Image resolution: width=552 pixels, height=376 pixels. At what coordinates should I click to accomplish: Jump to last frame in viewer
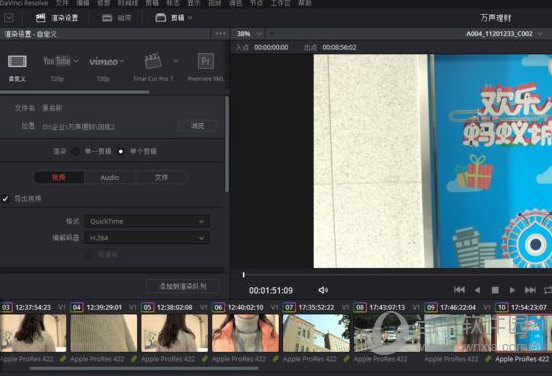pyautogui.click(x=530, y=290)
